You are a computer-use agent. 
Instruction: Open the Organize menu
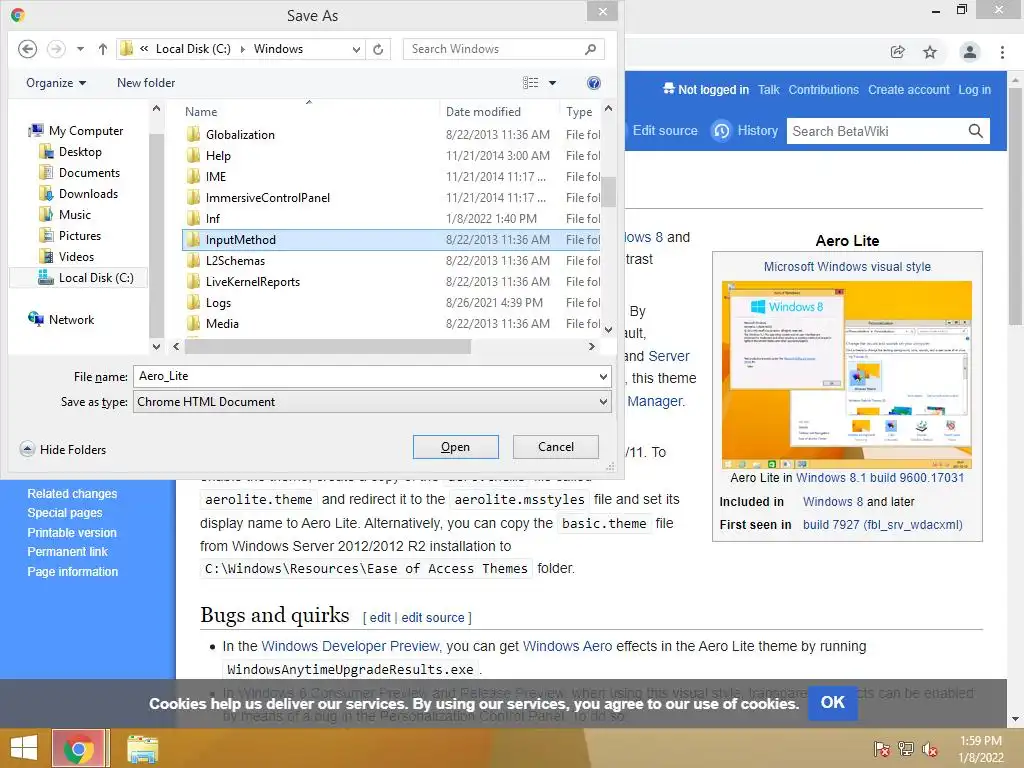tap(56, 83)
